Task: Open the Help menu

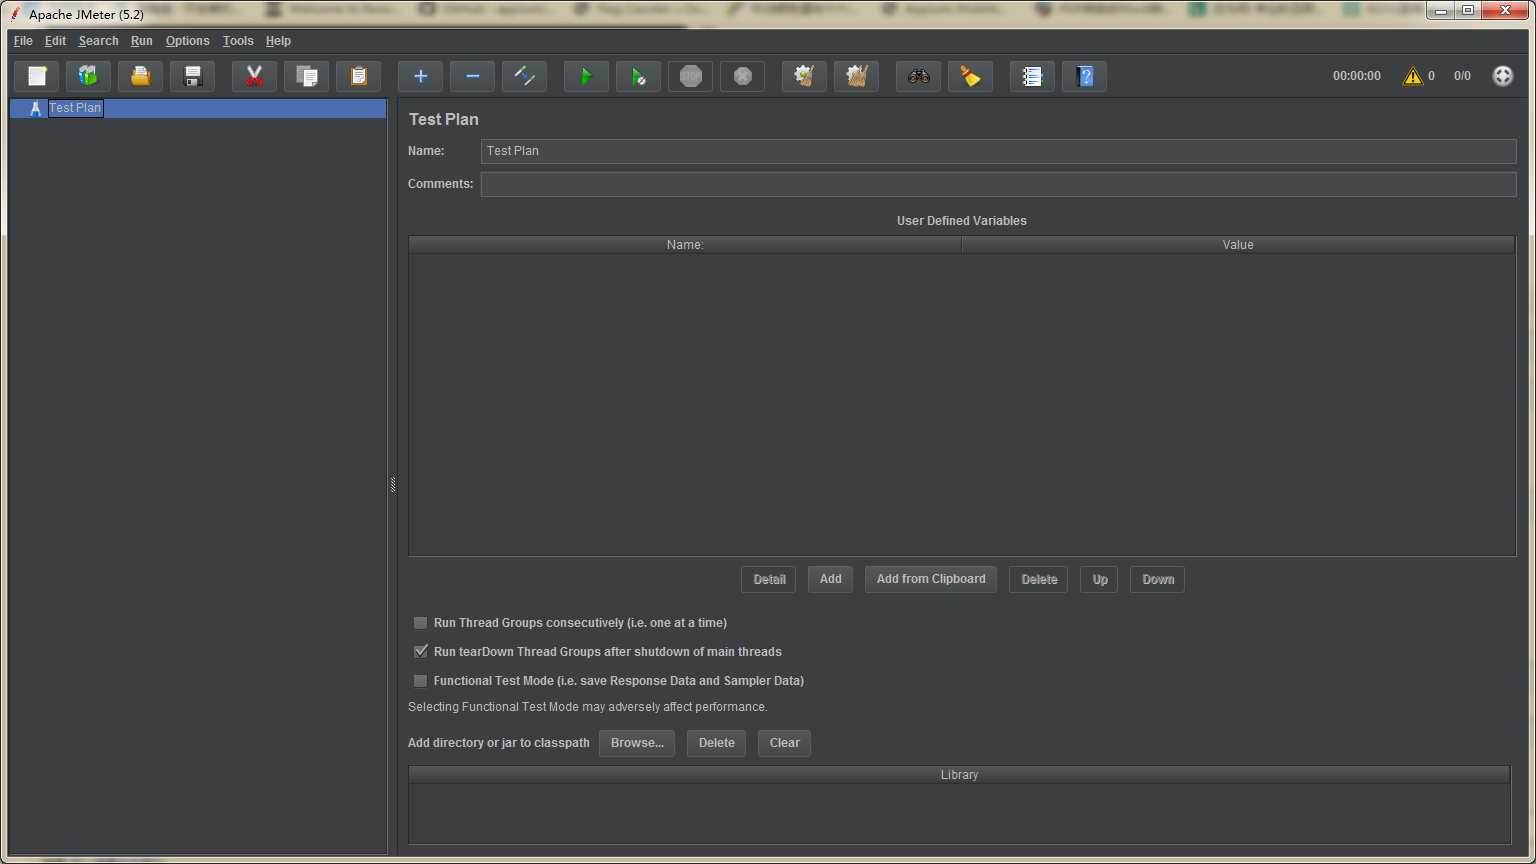Action: tap(278, 41)
